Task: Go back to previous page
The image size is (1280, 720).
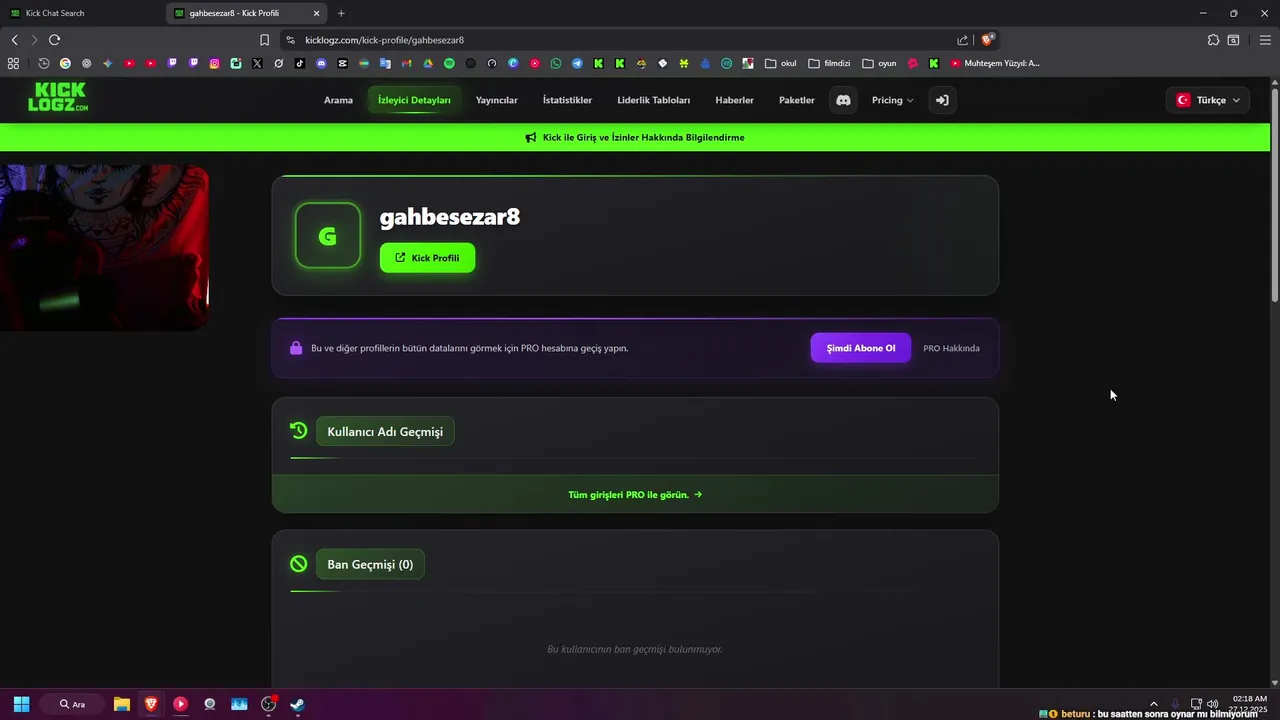Action: [14, 40]
